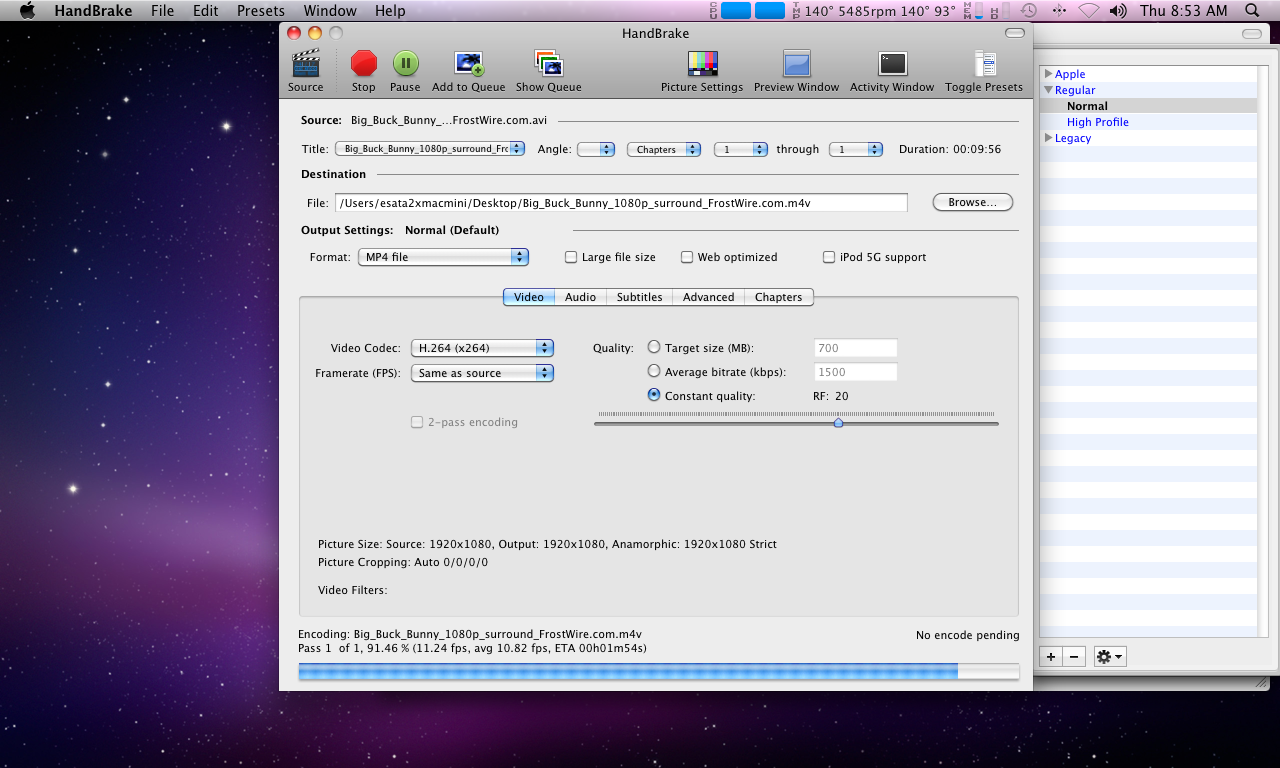1280x768 pixels.
Task: Open the Video Codec dropdown
Action: pos(482,348)
